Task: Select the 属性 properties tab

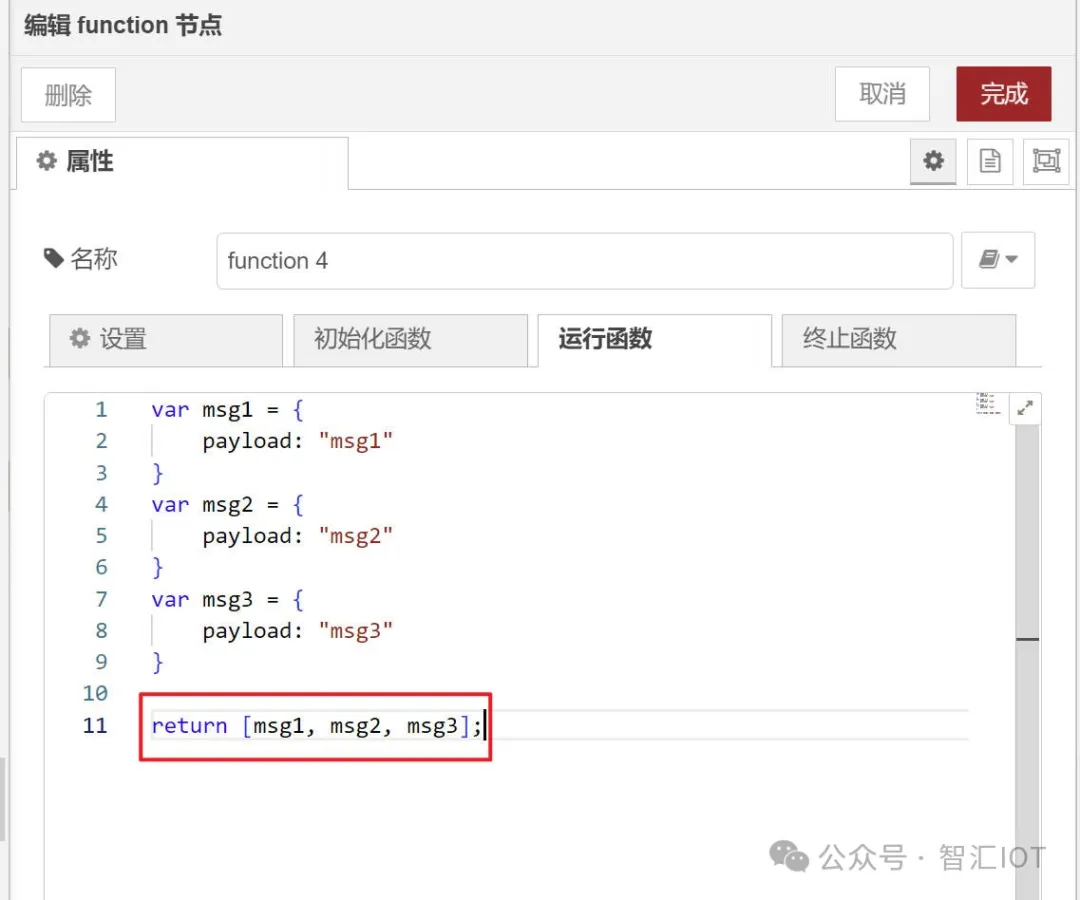Action: [x=183, y=163]
